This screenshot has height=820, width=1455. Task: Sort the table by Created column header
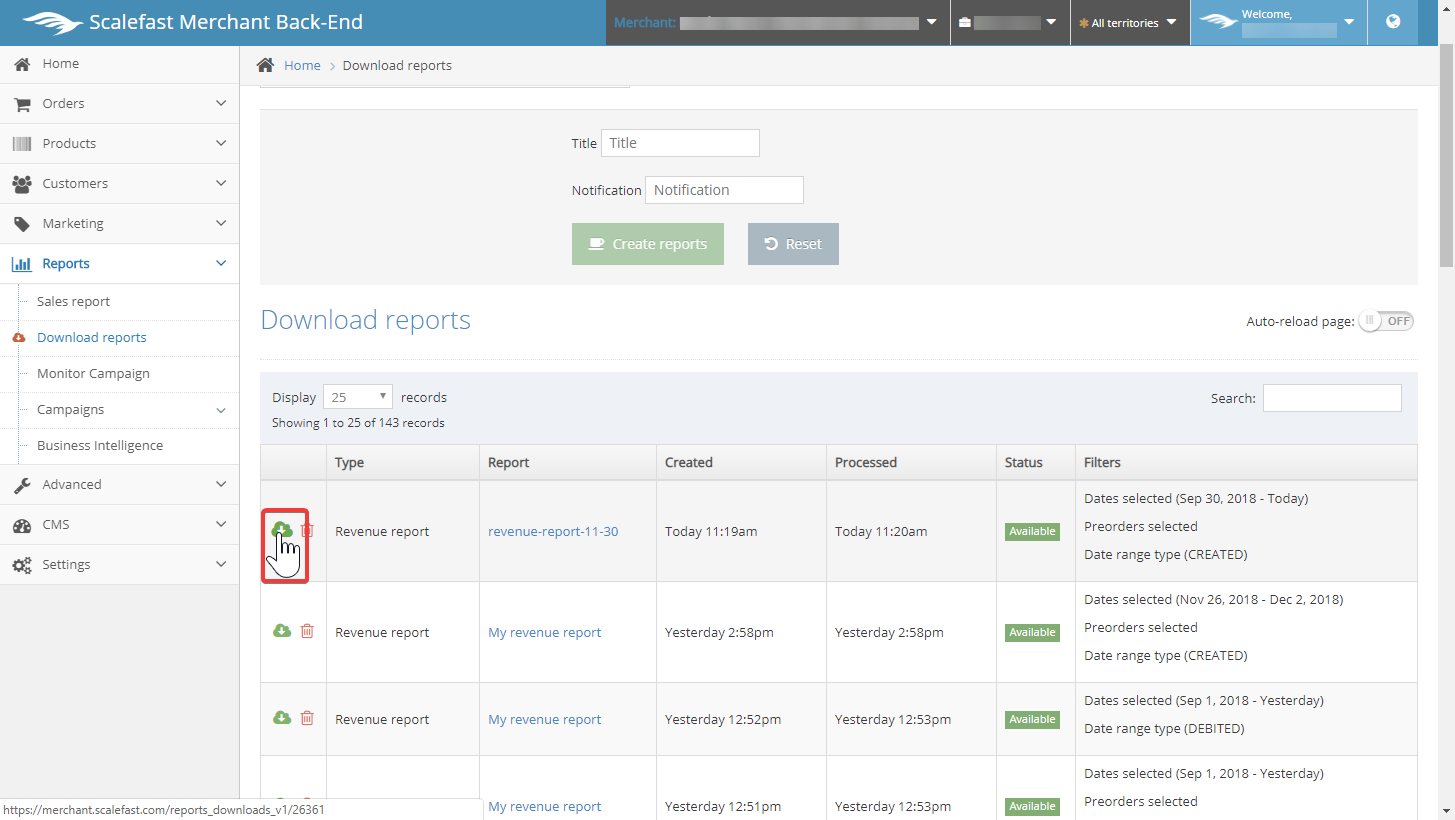point(689,462)
